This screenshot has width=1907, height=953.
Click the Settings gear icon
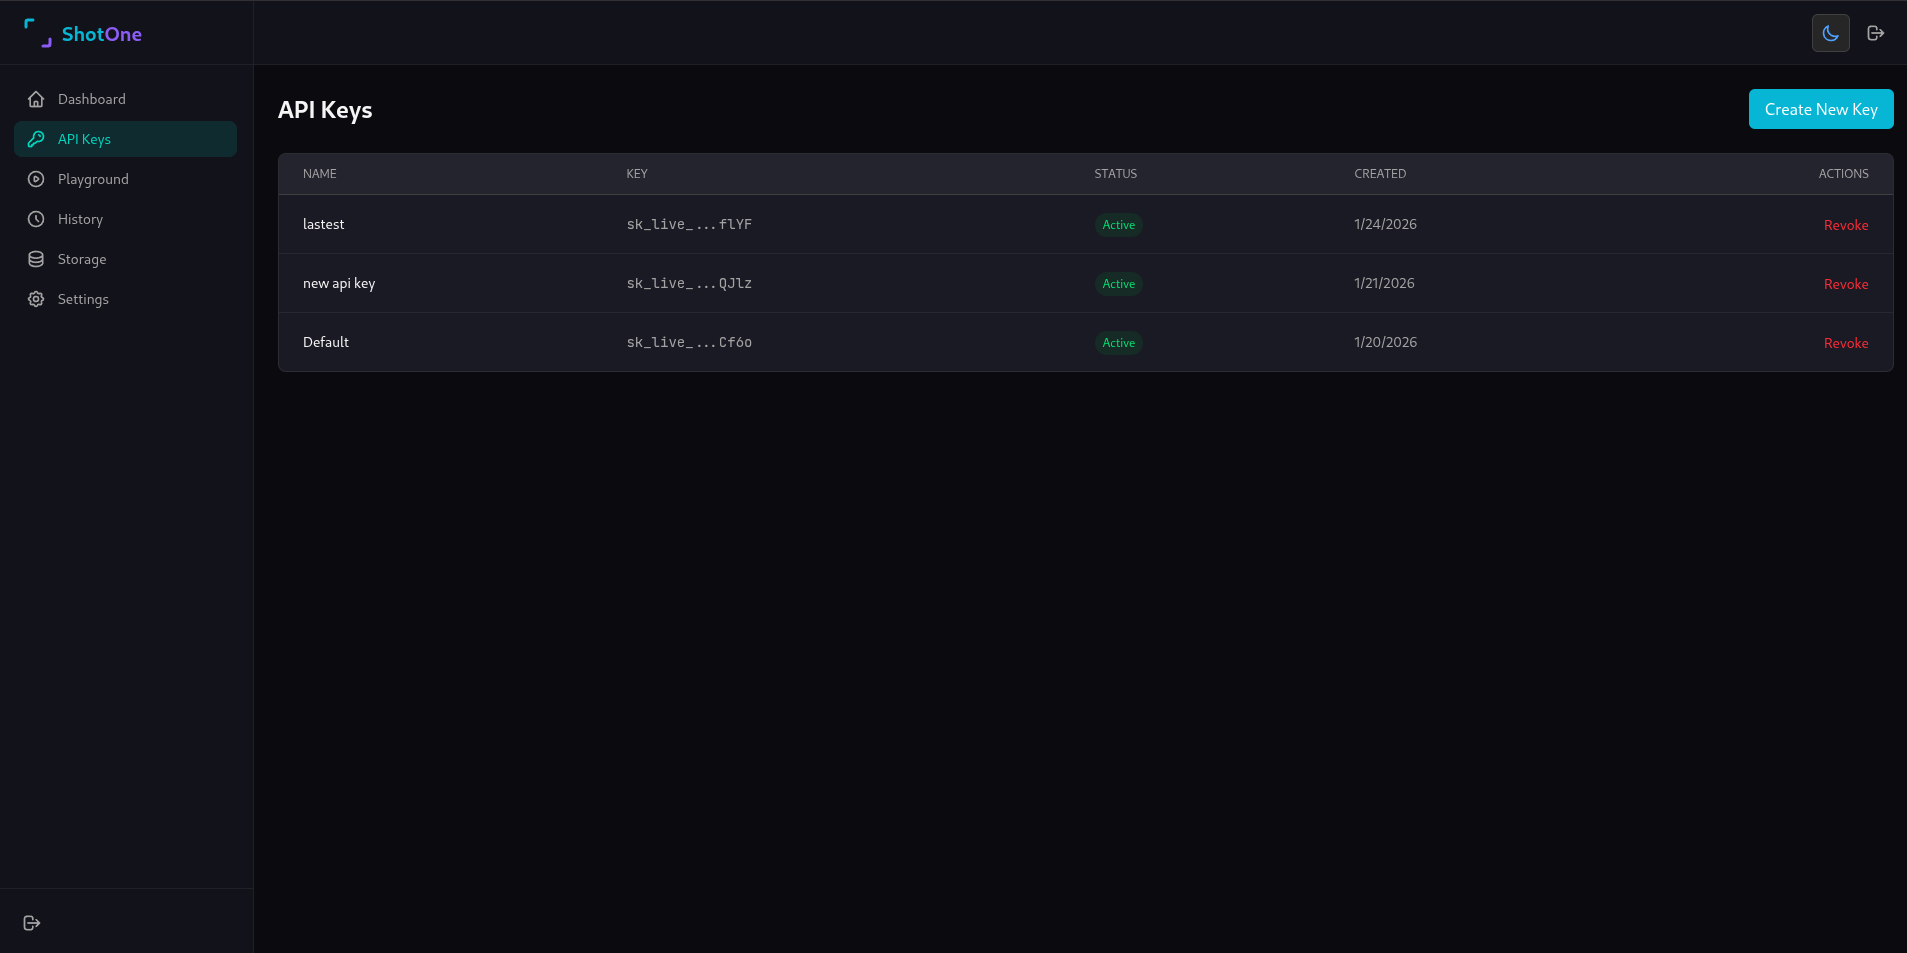[x=36, y=299]
